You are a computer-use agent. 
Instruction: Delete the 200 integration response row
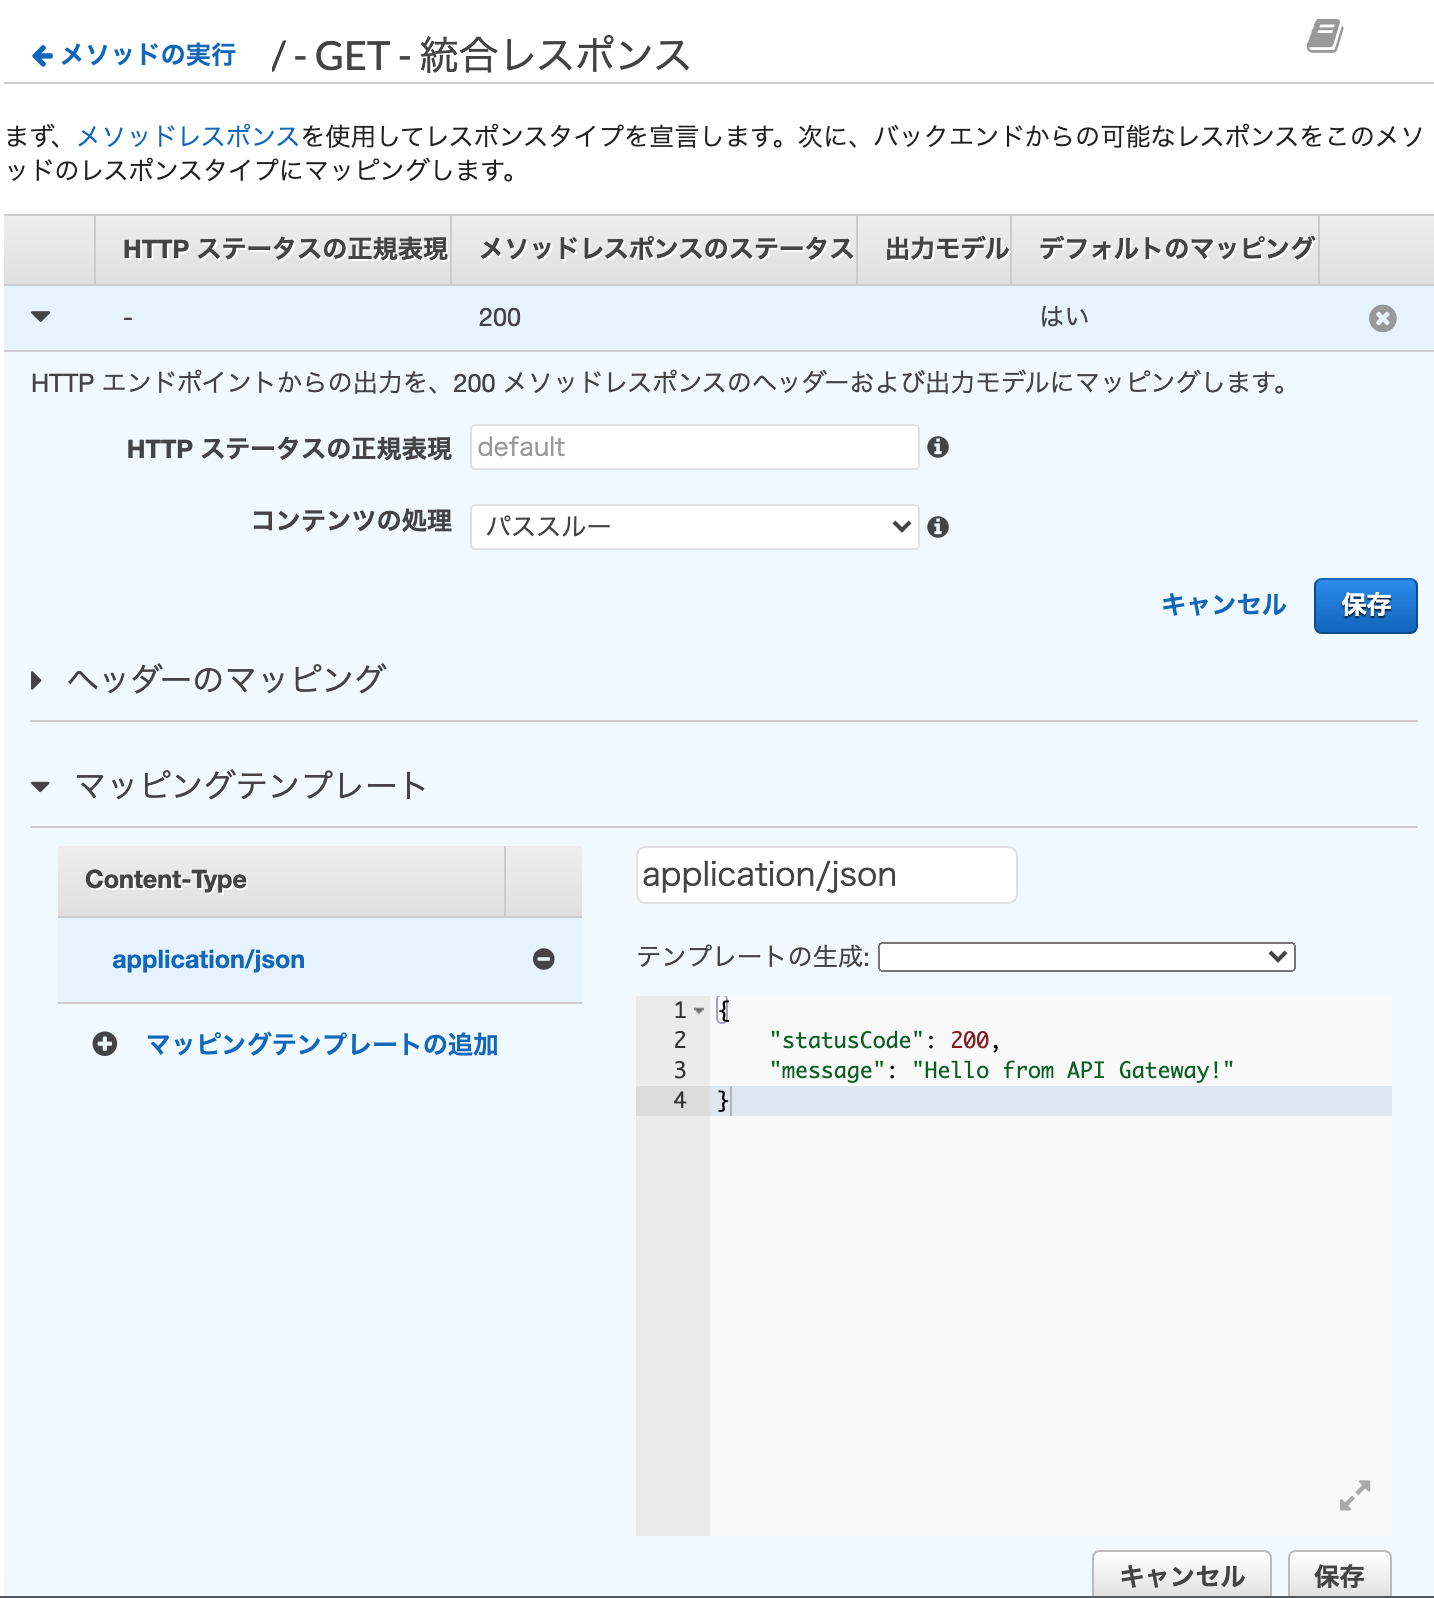point(1382,318)
